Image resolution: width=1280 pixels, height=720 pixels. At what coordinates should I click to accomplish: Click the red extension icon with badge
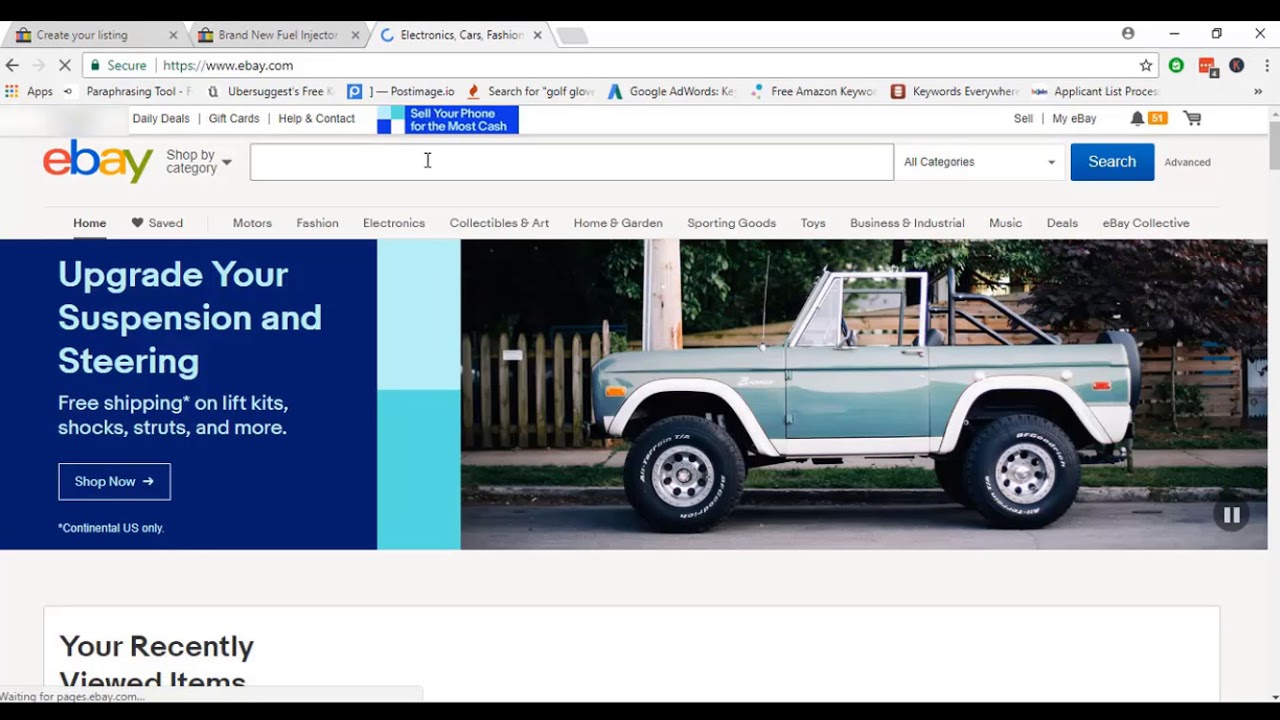(1208, 66)
